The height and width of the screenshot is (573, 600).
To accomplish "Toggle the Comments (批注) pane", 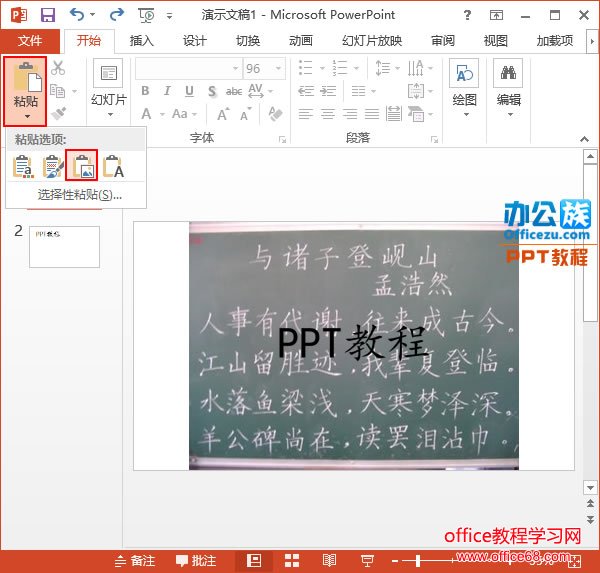I will [196, 560].
